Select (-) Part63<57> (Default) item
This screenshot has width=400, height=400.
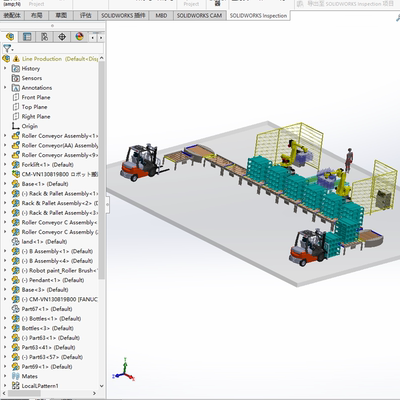[52, 357]
